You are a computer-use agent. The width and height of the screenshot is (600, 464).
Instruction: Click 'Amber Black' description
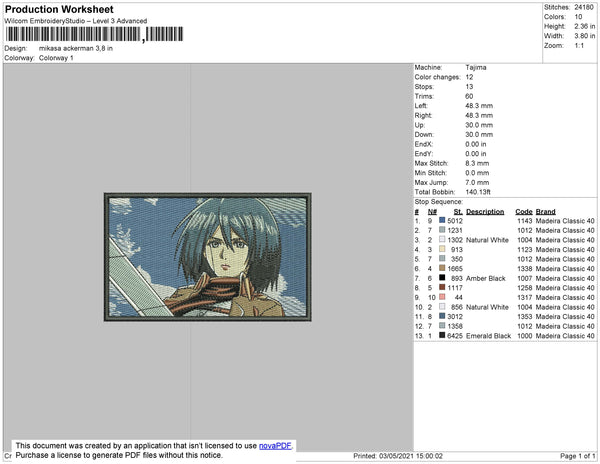click(x=486, y=278)
